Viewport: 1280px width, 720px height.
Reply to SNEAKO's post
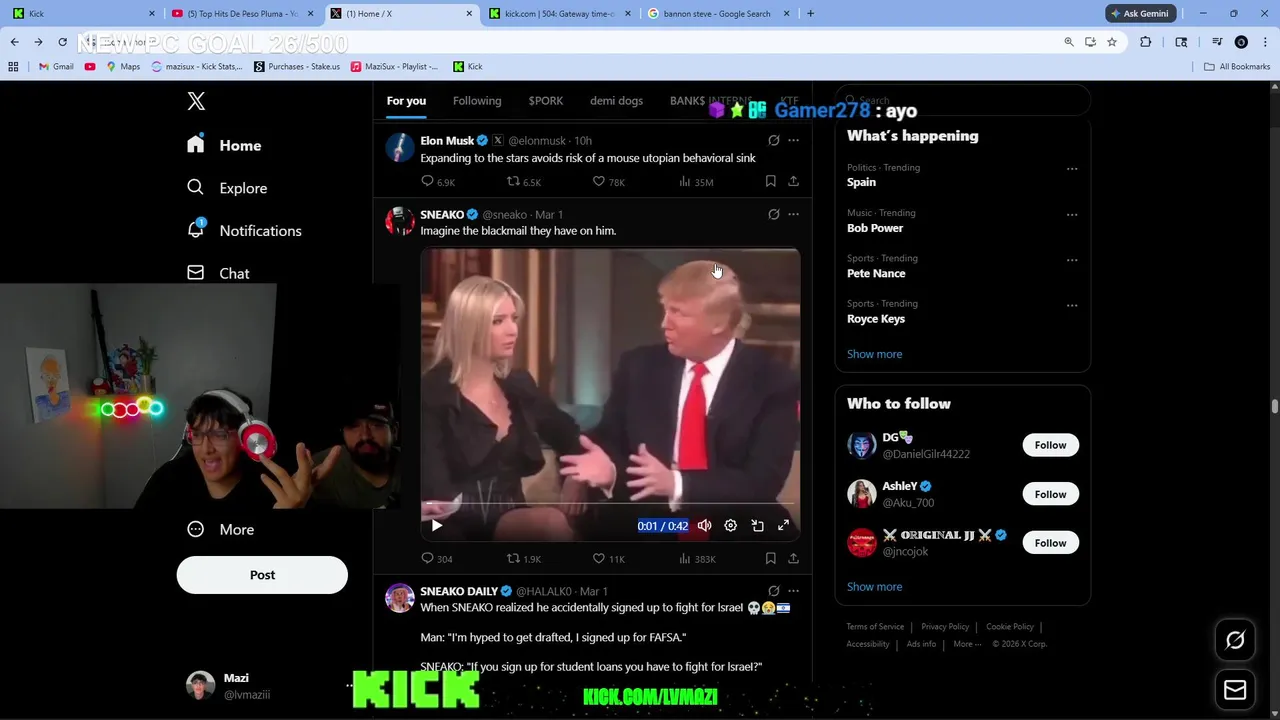point(437,559)
